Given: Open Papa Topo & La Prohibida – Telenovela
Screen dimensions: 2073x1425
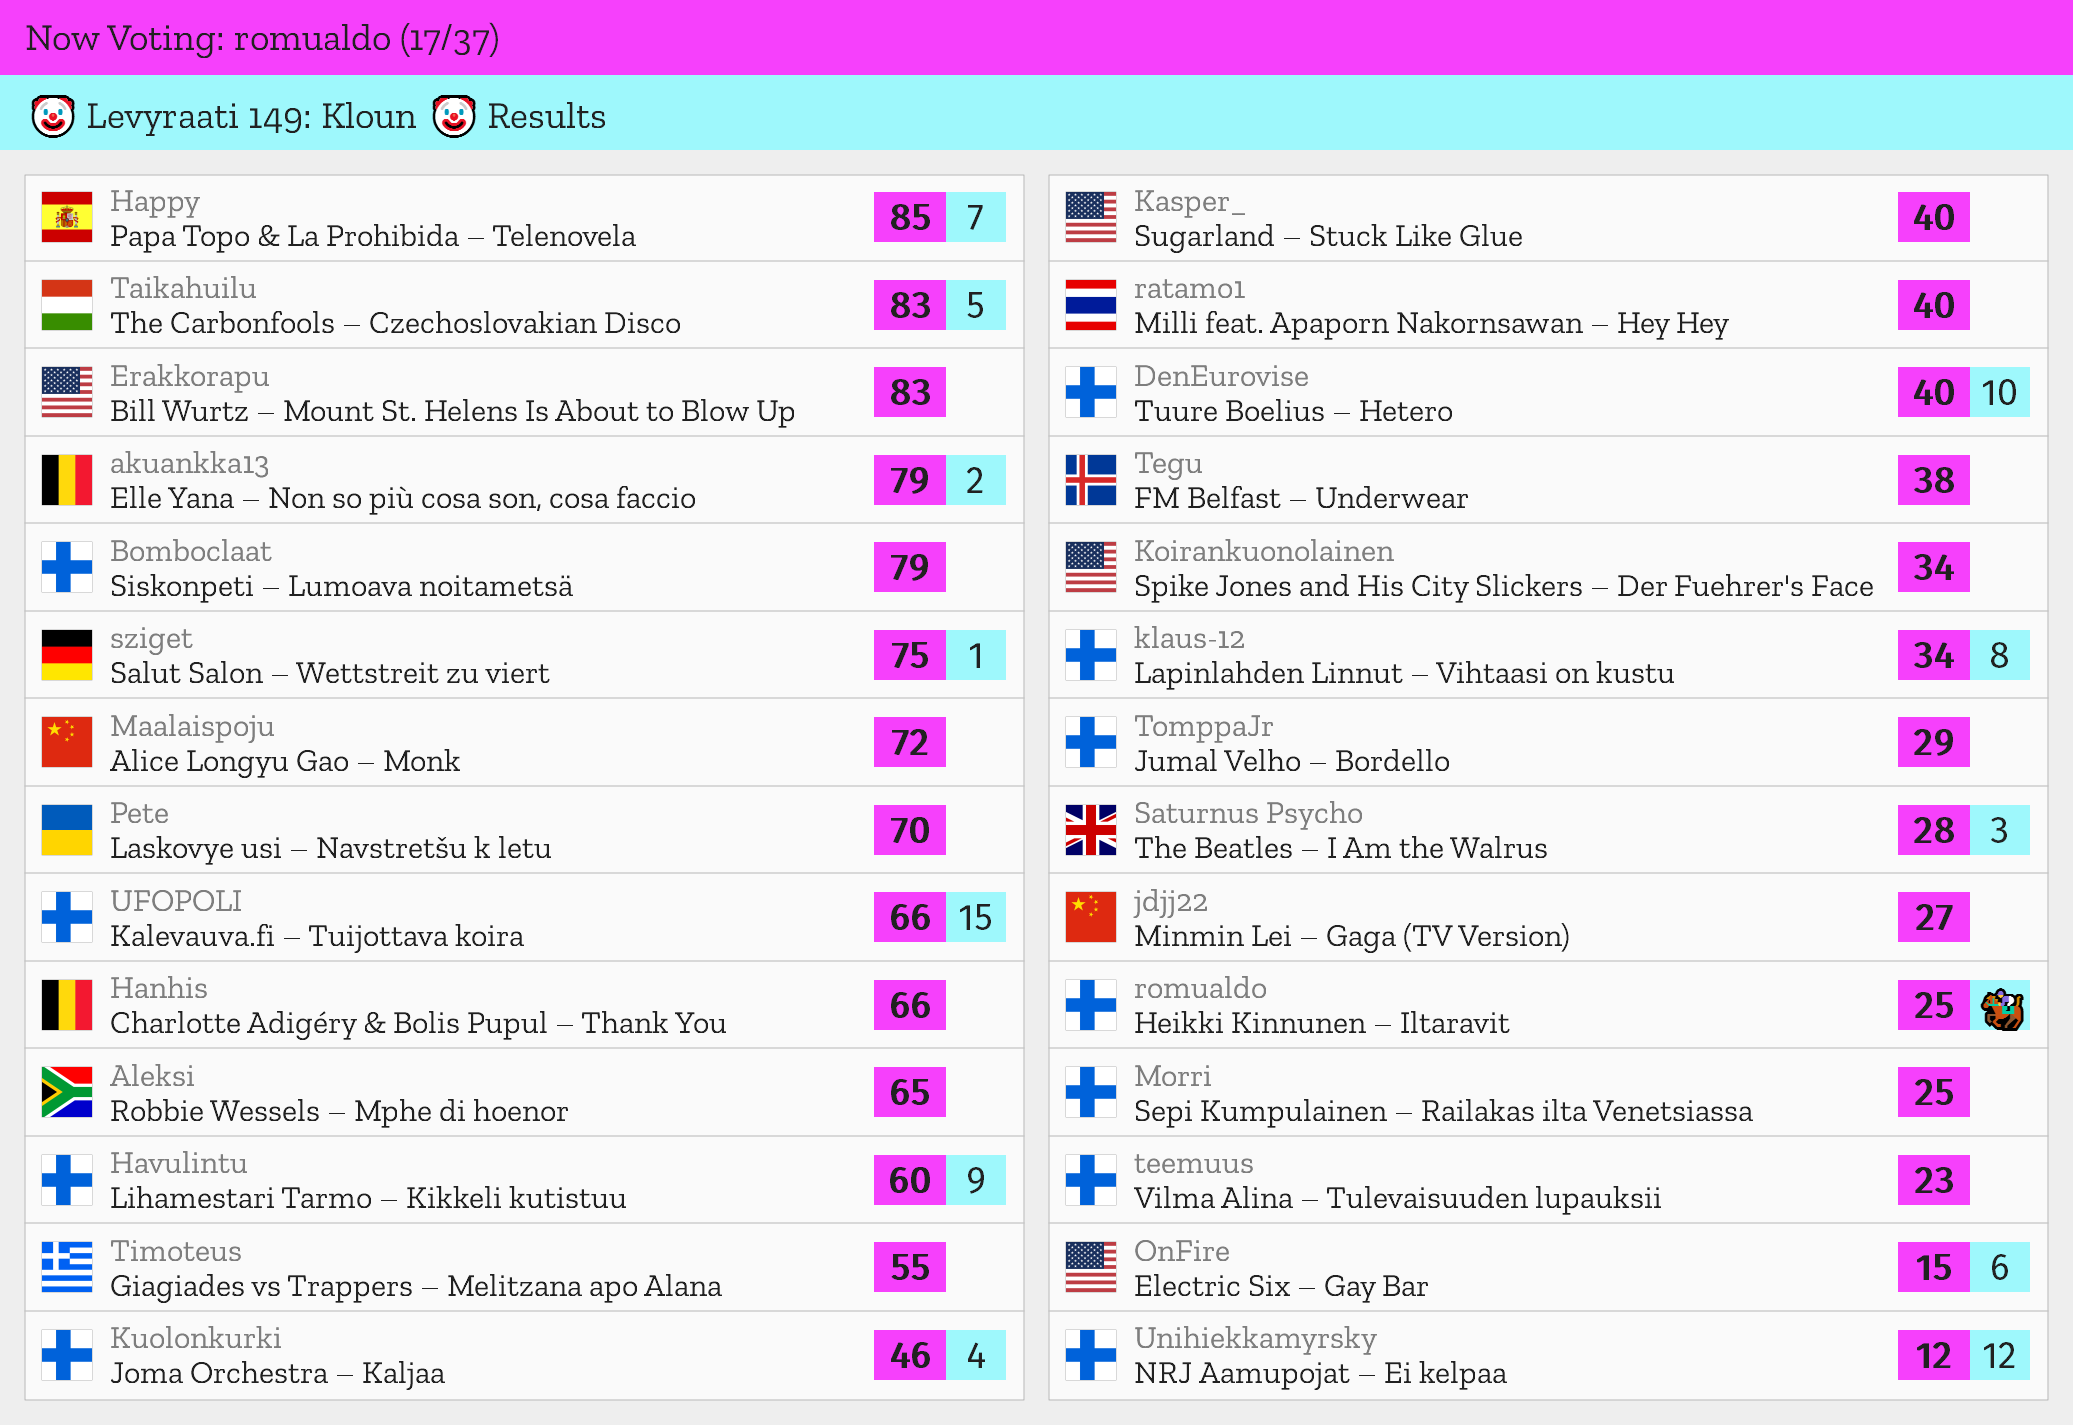Looking at the screenshot, I should click(x=372, y=237).
